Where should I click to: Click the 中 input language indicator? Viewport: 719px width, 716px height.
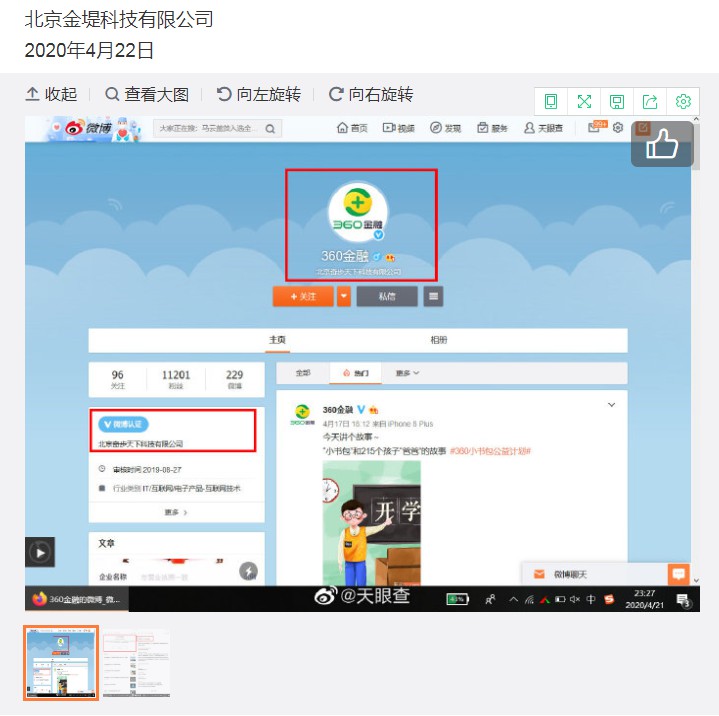pos(591,599)
